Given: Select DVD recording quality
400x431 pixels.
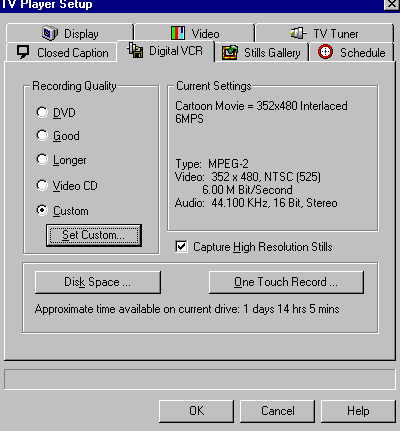Looking at the screenshot, I should [56, 113].
